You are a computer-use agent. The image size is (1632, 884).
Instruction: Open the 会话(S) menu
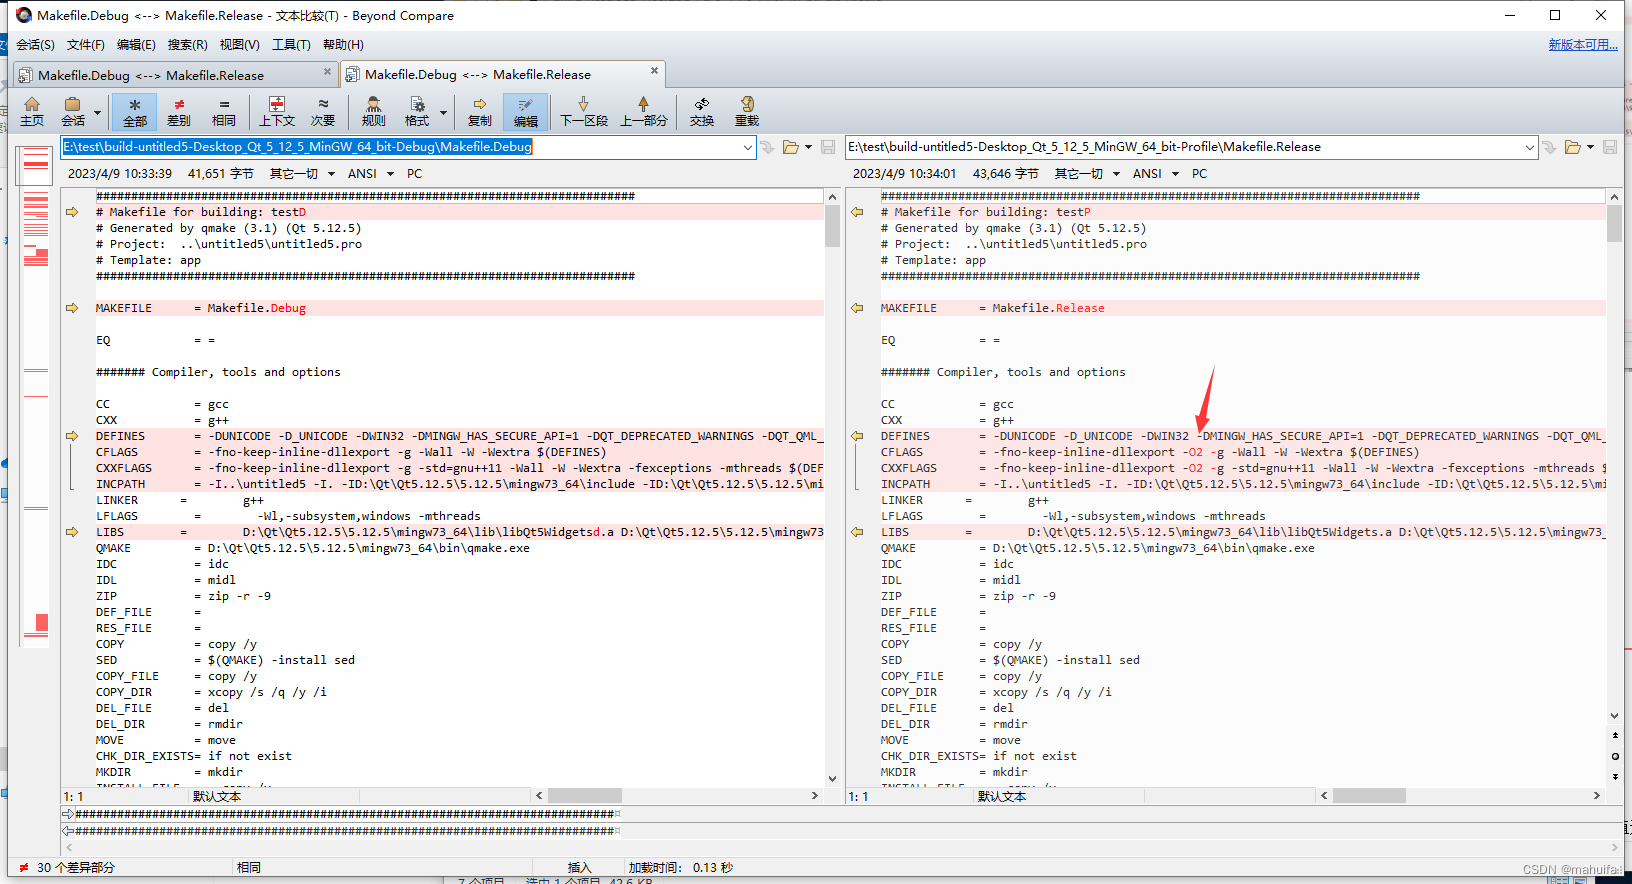point(36,45)
